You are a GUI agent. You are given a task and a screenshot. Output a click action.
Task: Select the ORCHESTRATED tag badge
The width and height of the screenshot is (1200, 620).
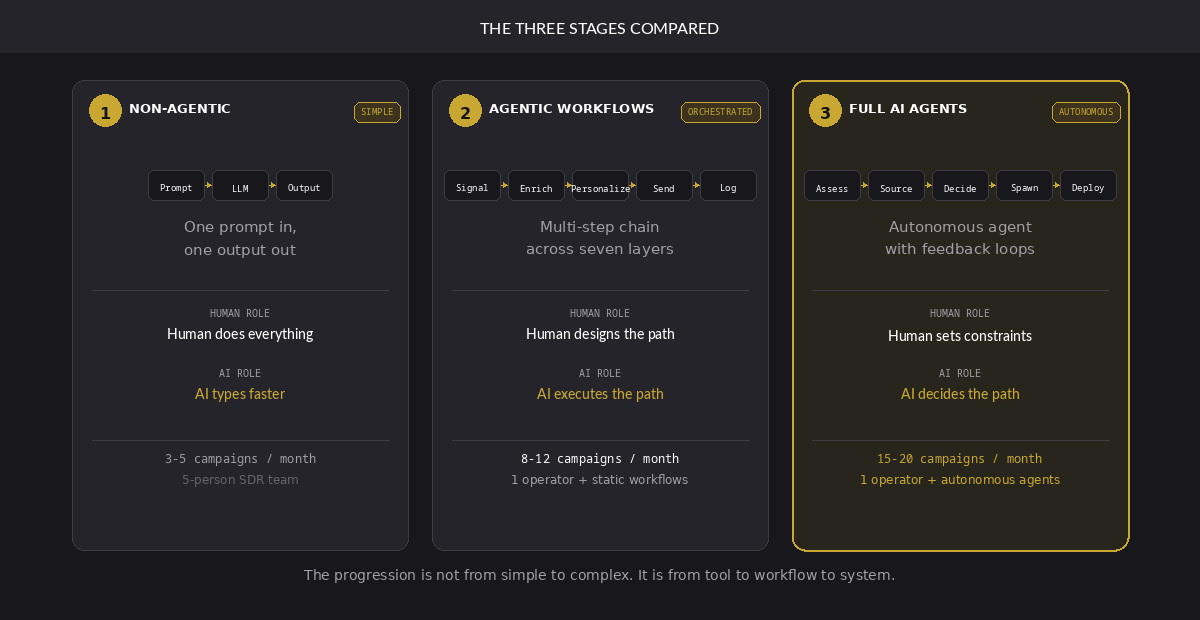tap(720, 112)
